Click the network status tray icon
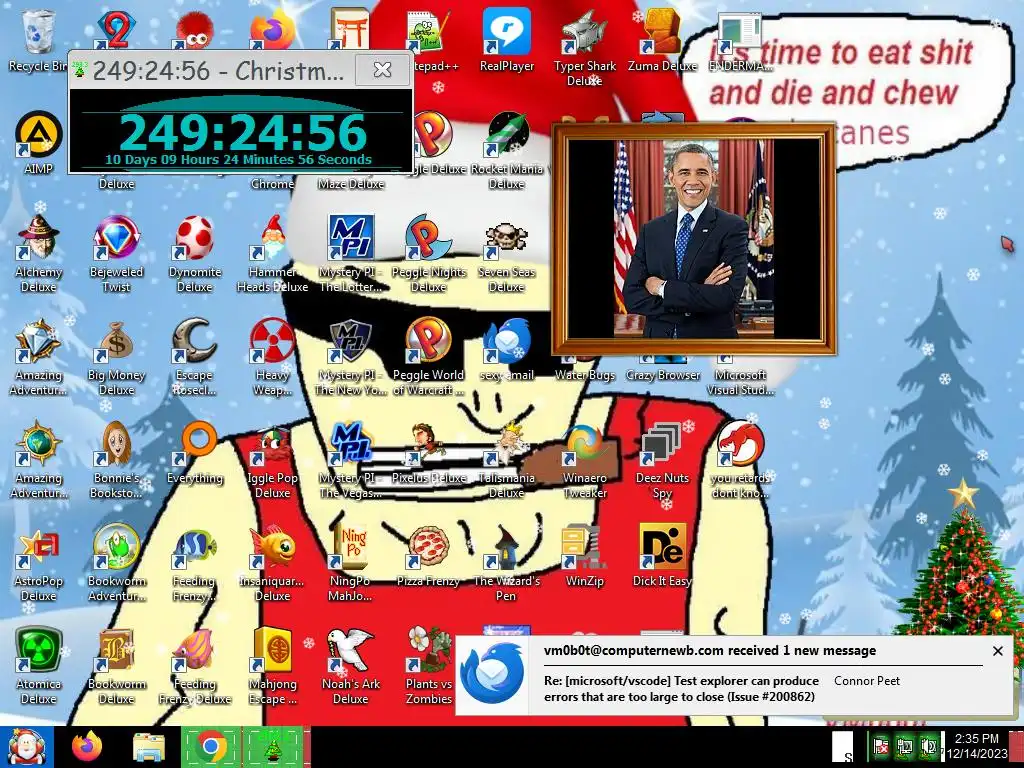 click(905, 746)
